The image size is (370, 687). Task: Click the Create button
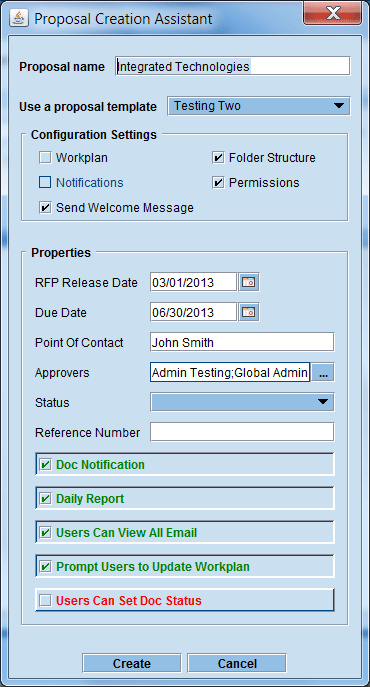pos(132,663)
